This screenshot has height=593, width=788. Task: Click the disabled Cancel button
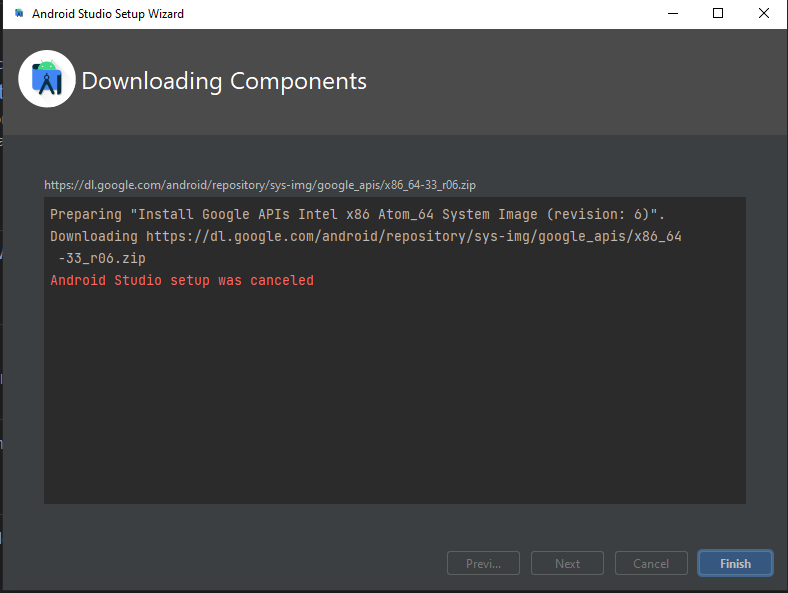(651, 563)
